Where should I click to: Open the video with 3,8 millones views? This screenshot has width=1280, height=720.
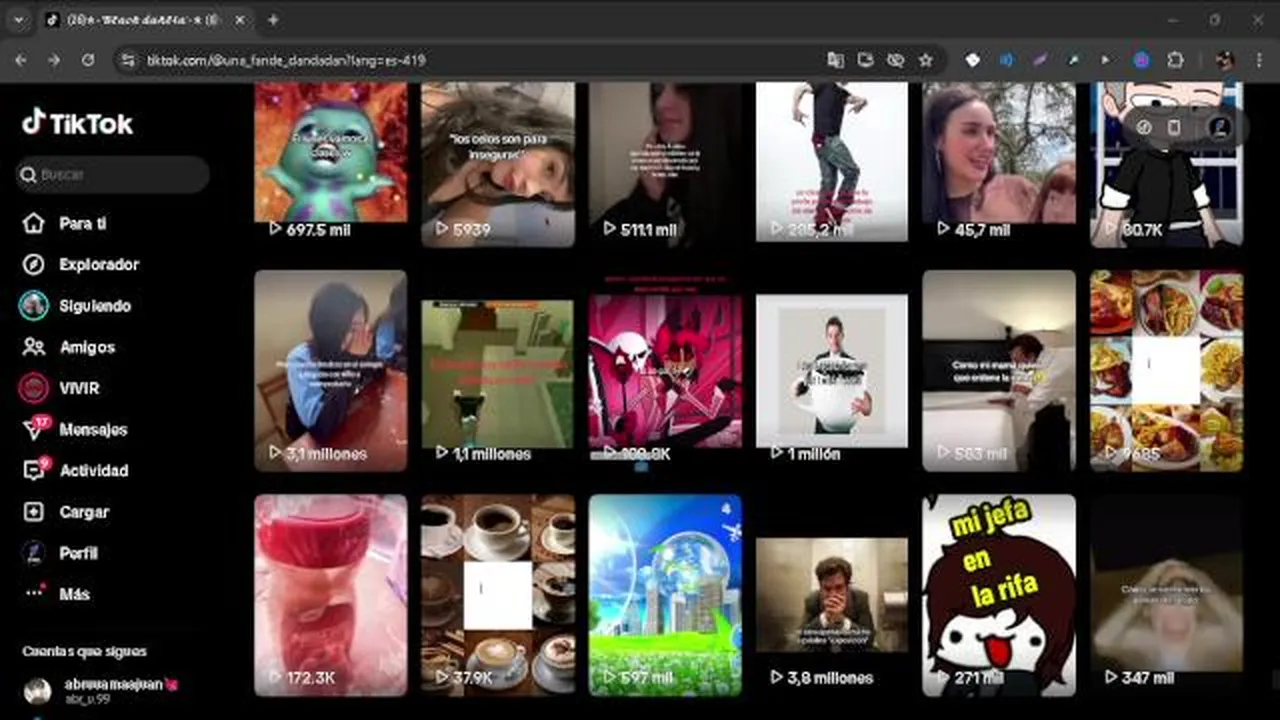832,594
